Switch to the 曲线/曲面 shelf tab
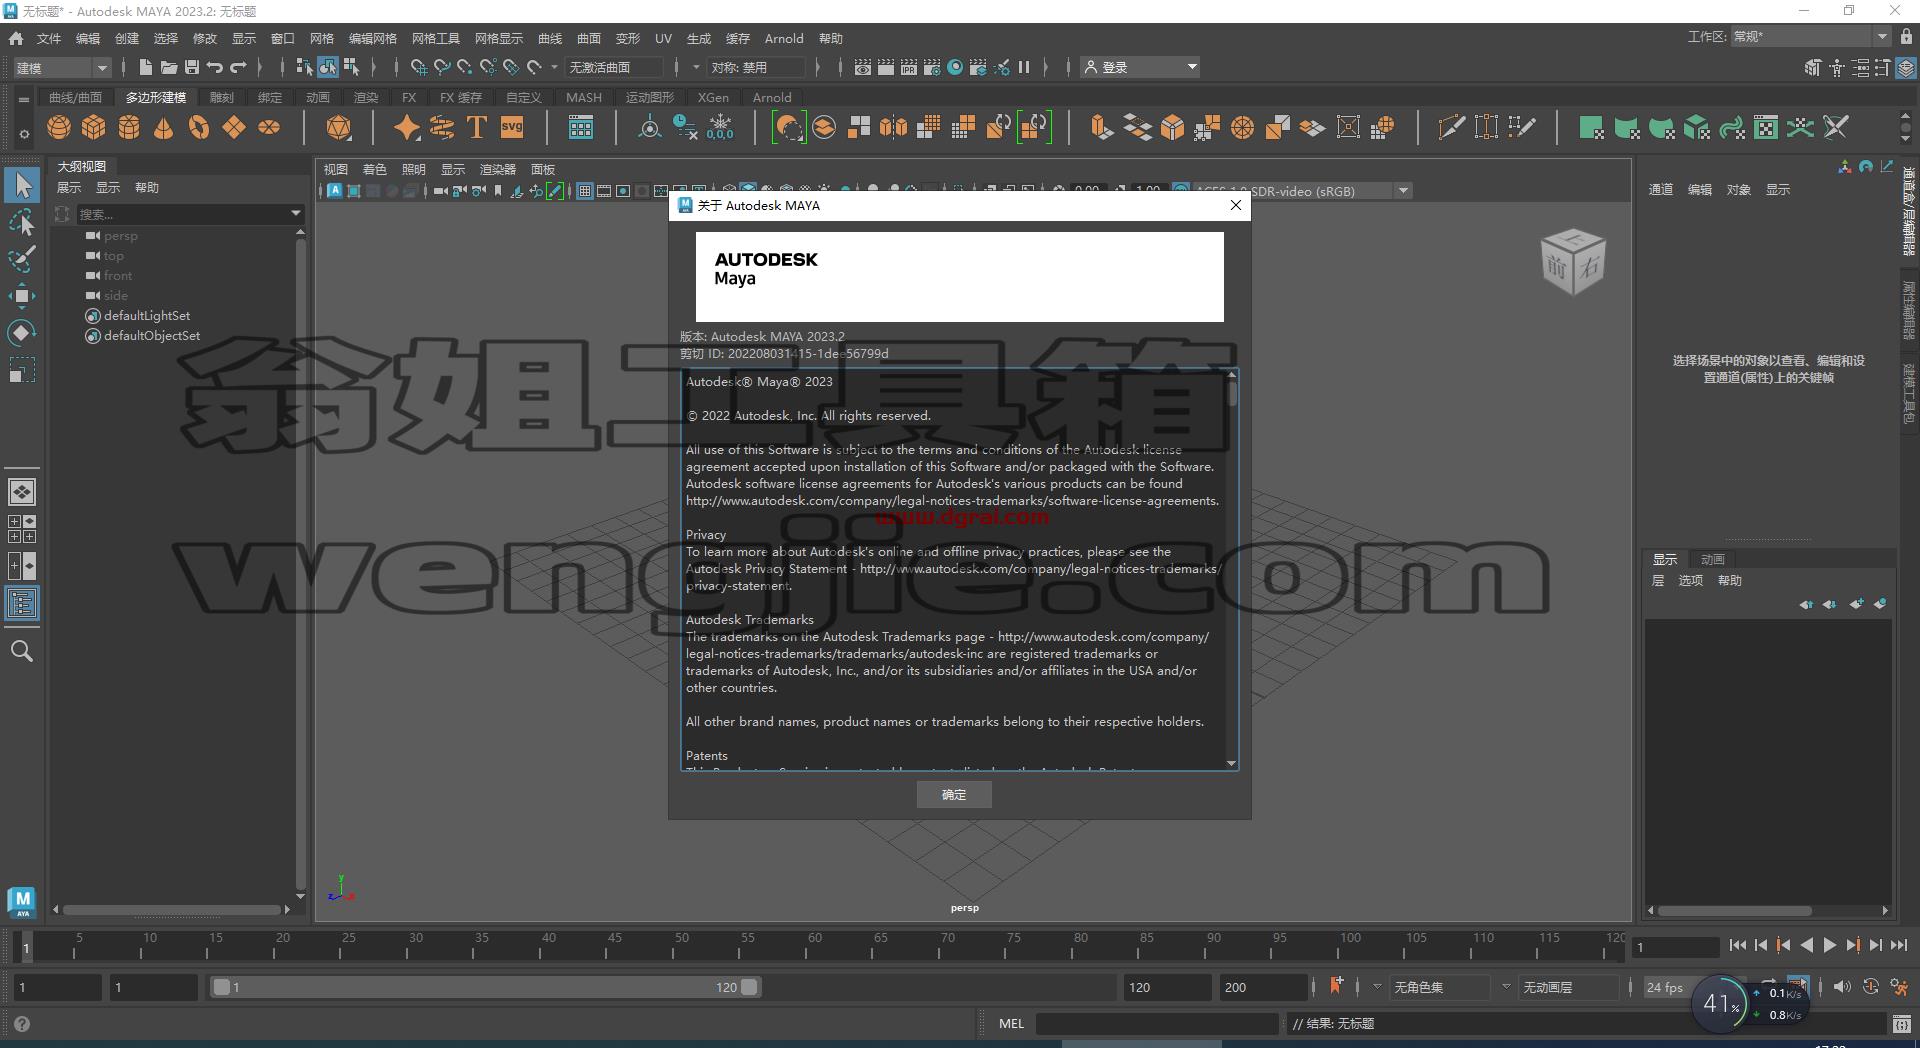 pyautogui.click(x=75, y=97)
